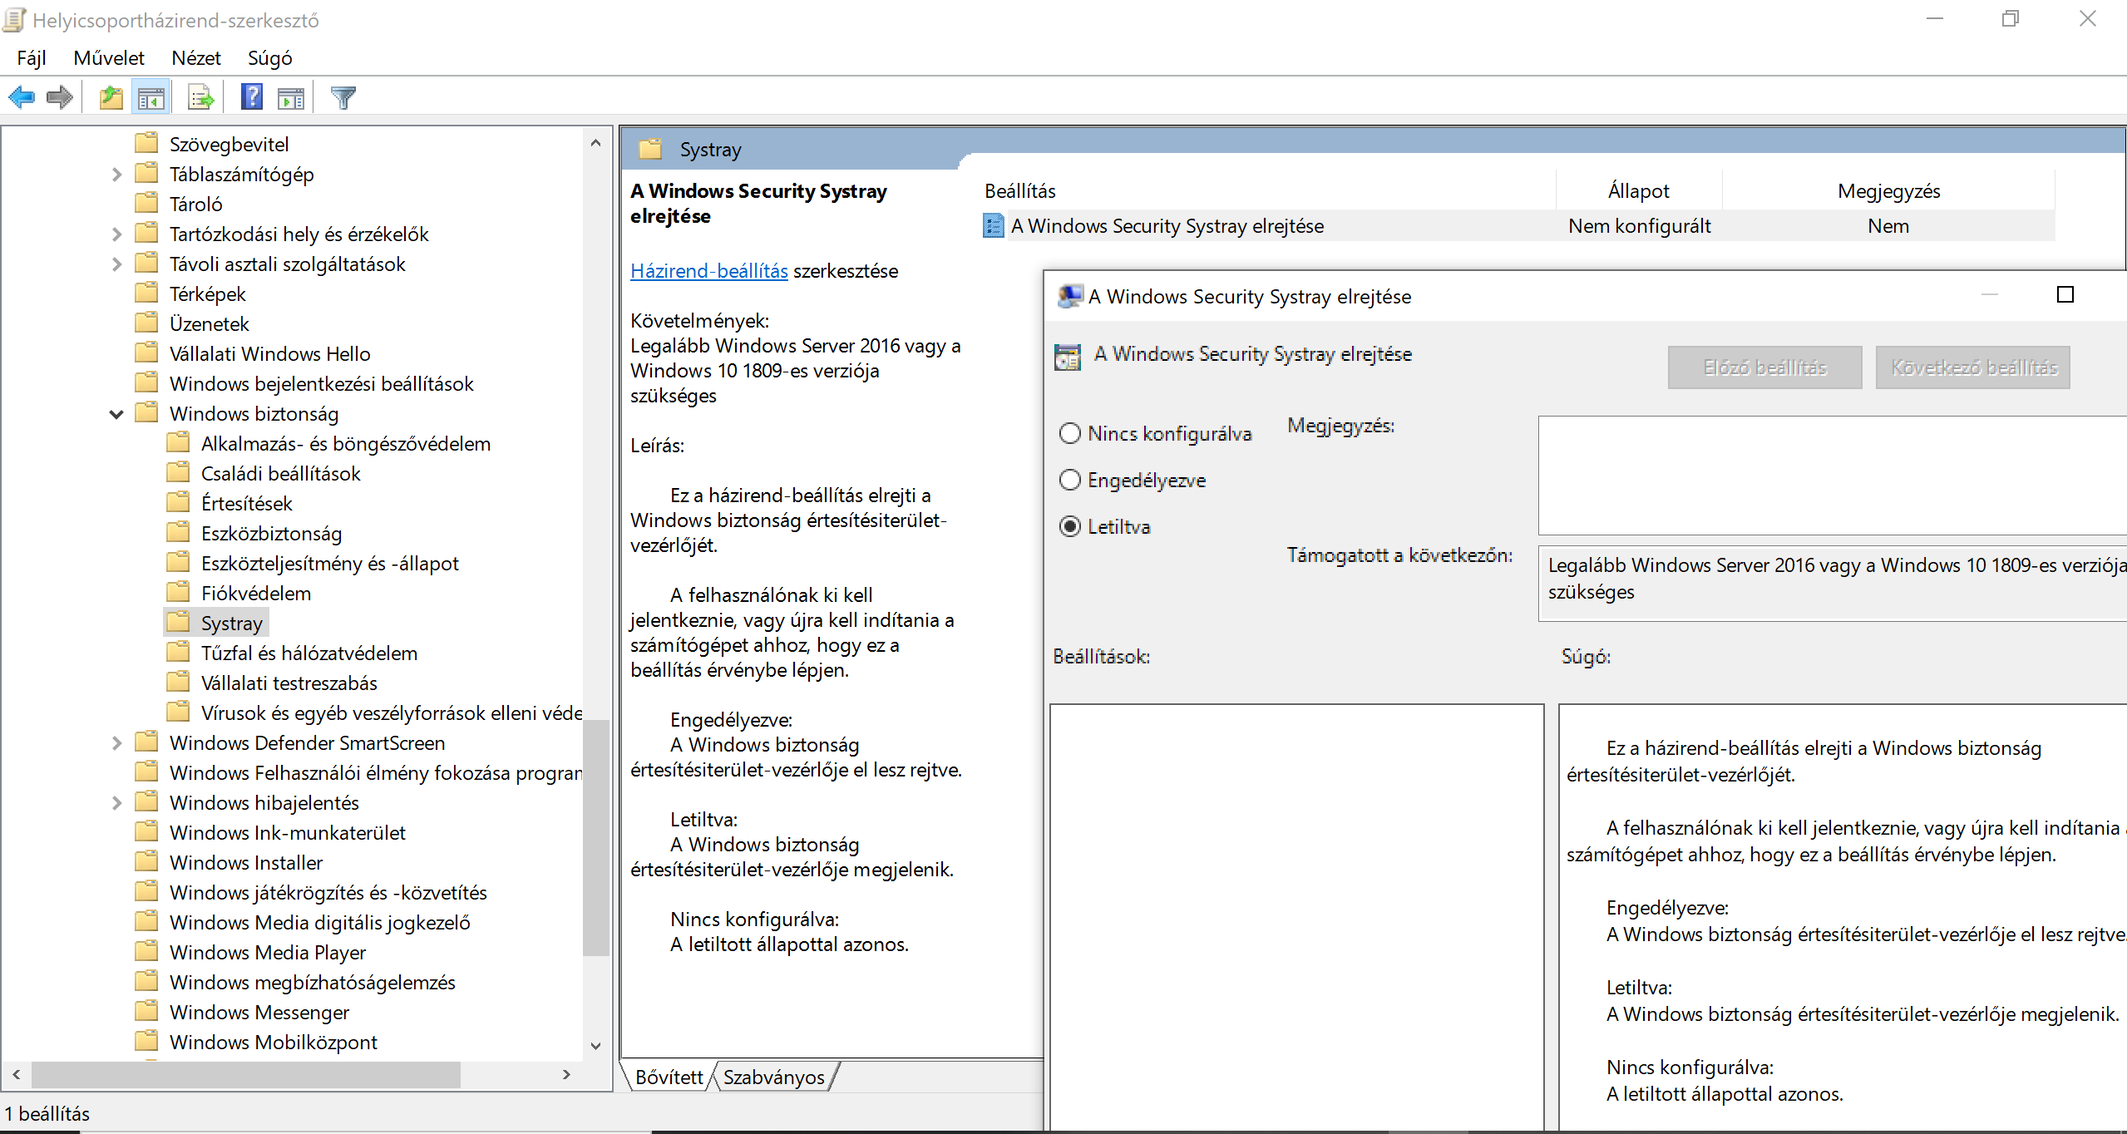Click the Térképek folder icon

pyautogui.click(x=147, y=293)
